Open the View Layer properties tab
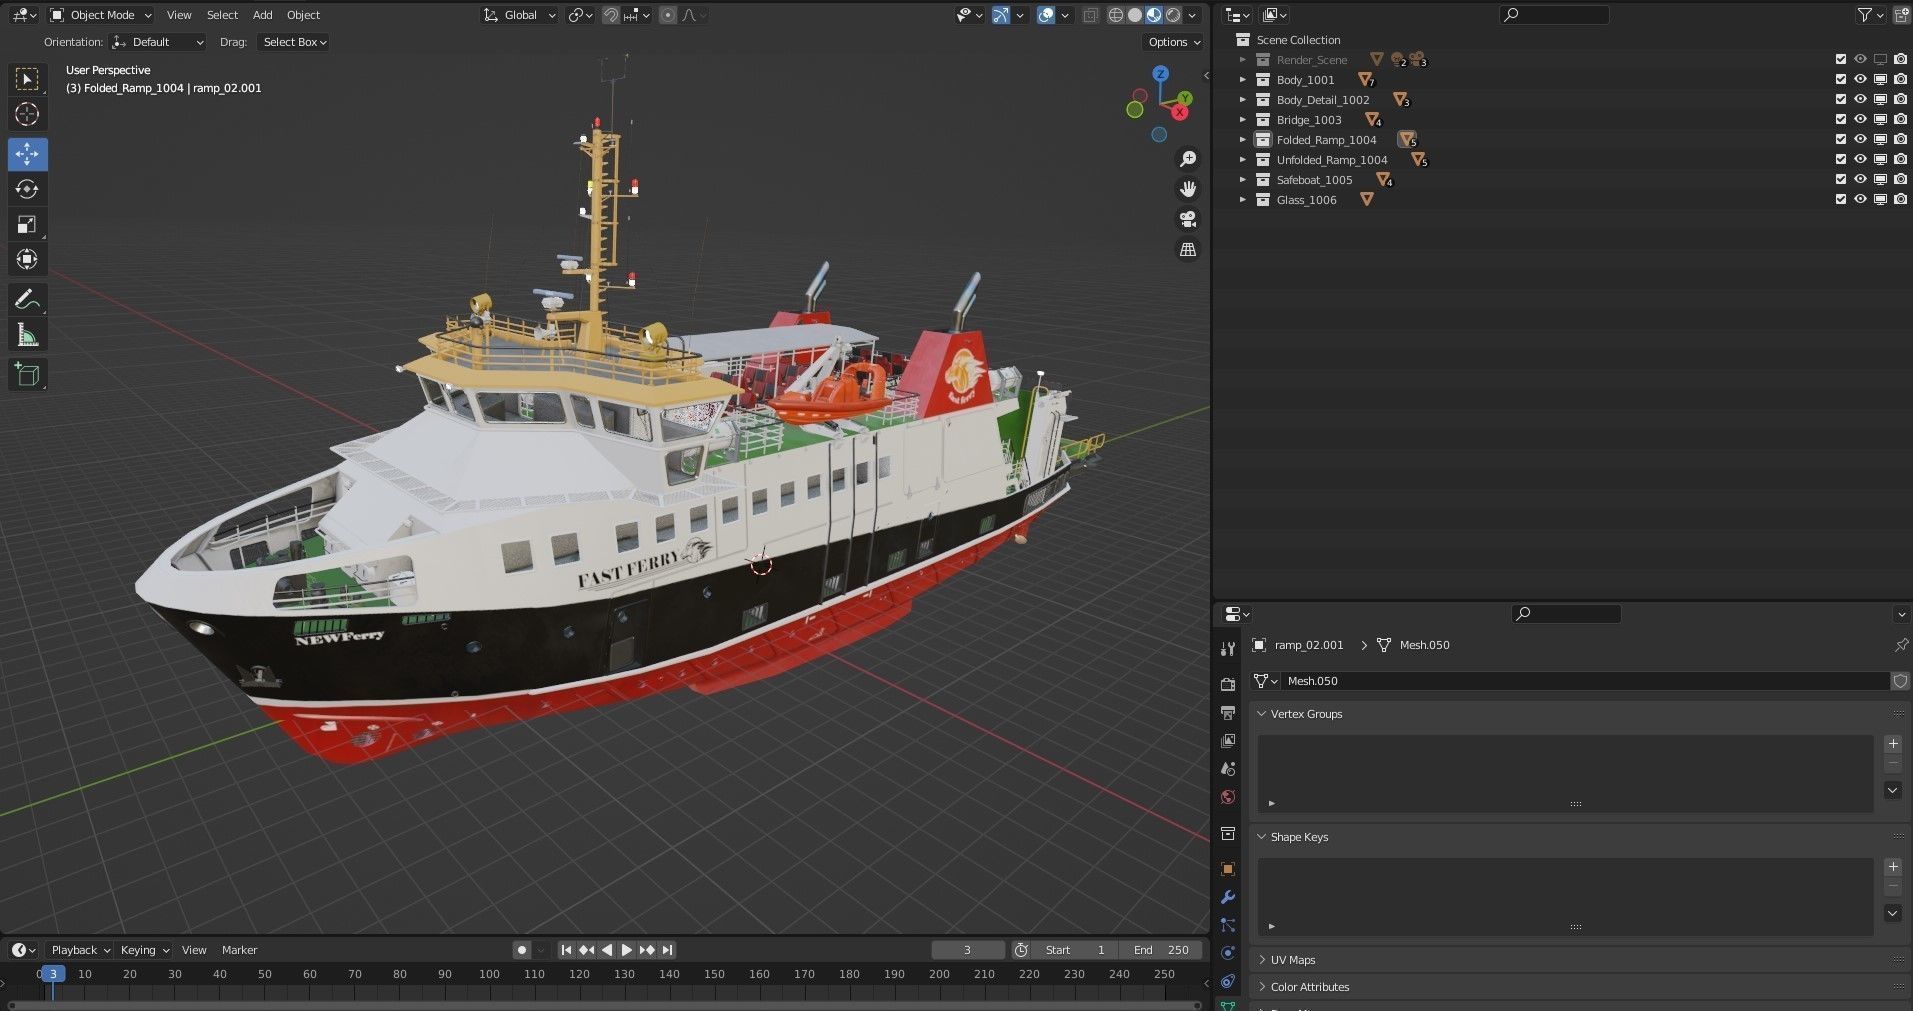Screen dimensions: 1913x1011 (1228, 741)
